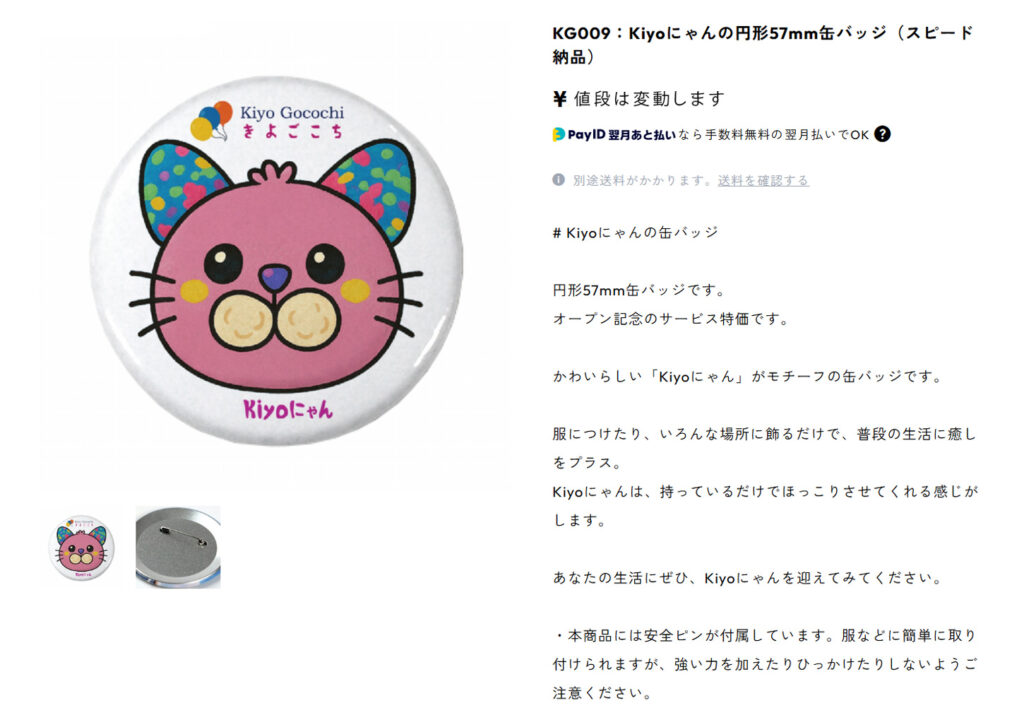Click the 別途送料がかかります notice text
This screenshot has width=1024, height=708.
coord(643,180)
